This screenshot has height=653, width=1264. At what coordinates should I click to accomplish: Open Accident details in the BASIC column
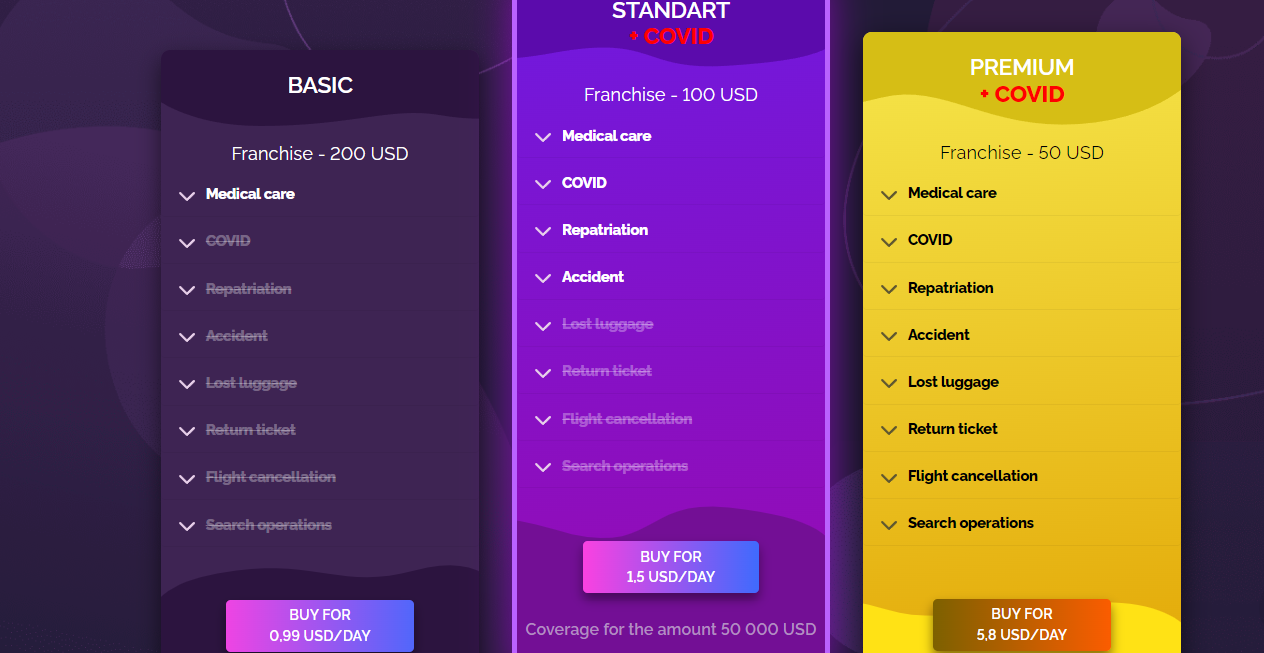click(237, 335)
